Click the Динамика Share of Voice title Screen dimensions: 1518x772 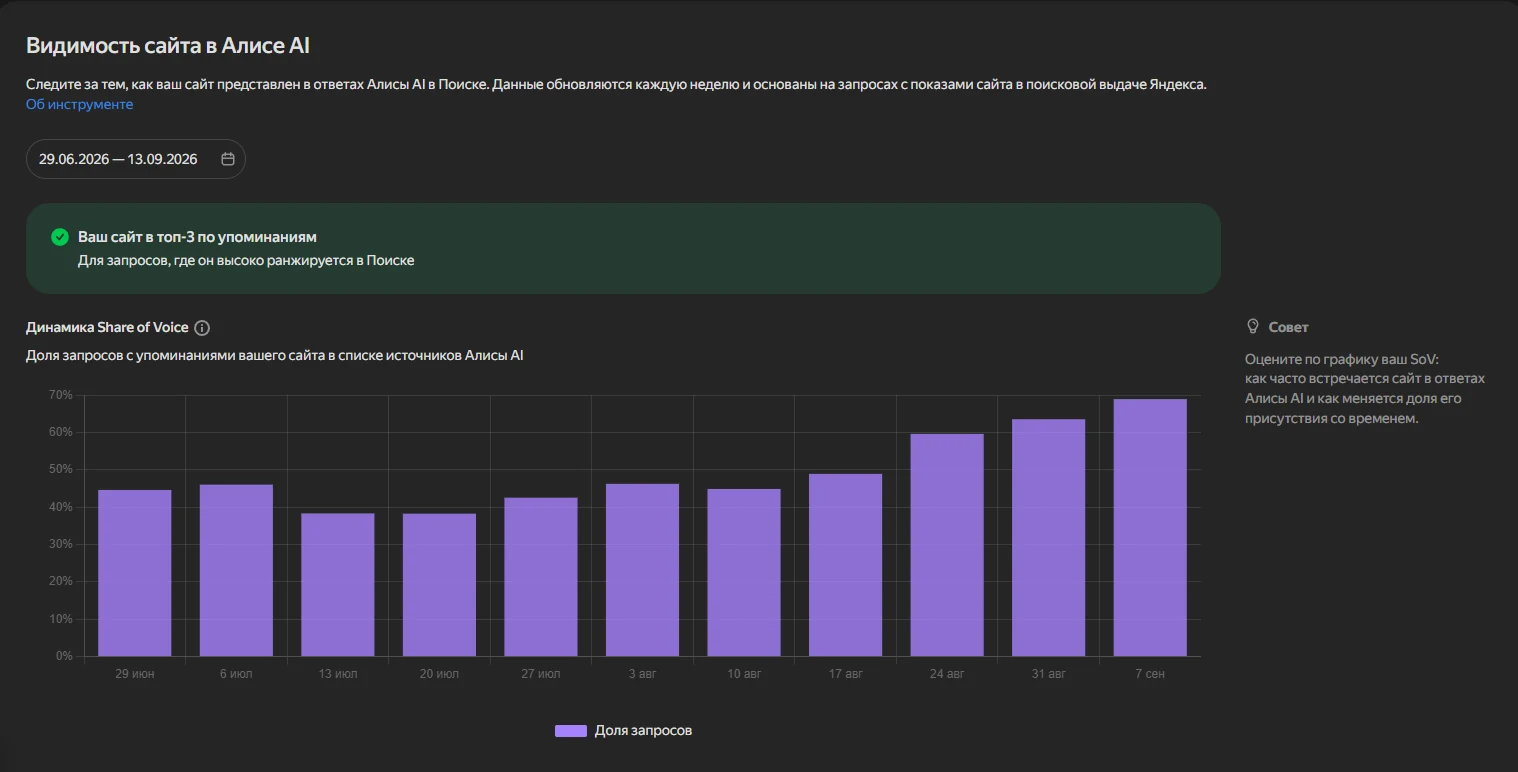point(107,328)
